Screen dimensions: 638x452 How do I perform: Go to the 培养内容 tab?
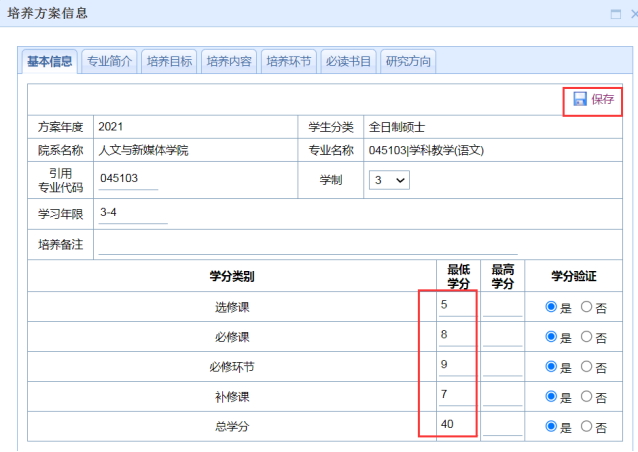pyautogui.click(x=229, y=62)
